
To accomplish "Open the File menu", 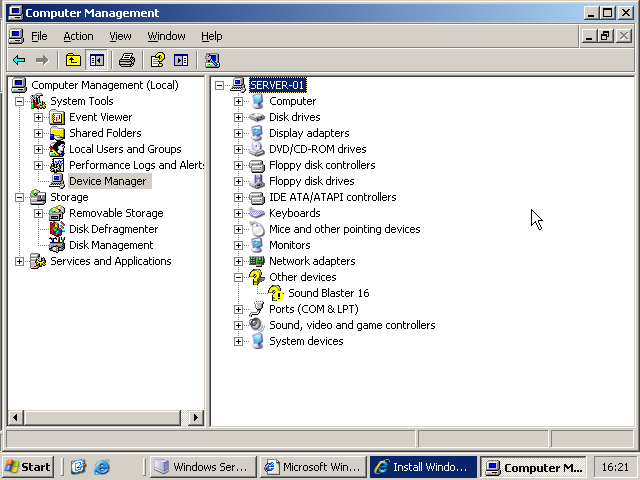I will (x=39, y=36).
